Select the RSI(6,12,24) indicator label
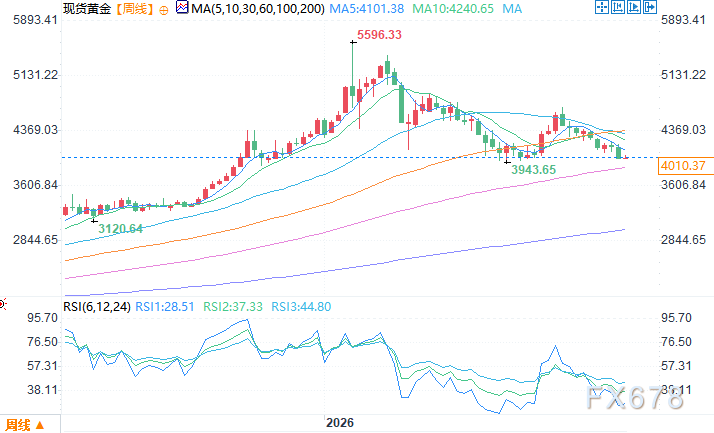 click(x=97, y=307)
